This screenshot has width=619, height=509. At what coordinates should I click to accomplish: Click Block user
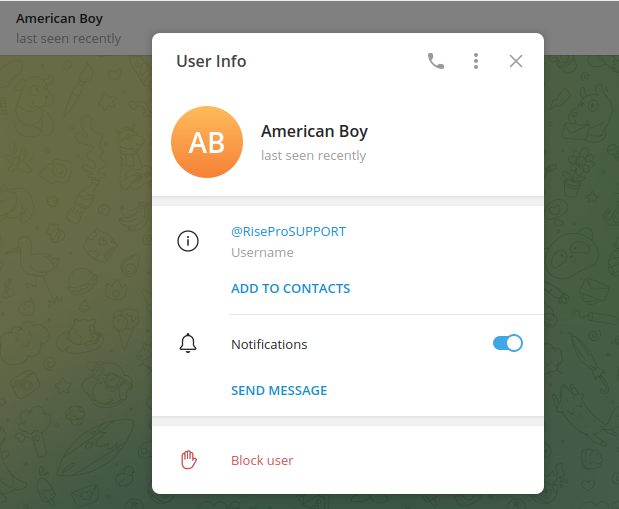click(262, 460)
